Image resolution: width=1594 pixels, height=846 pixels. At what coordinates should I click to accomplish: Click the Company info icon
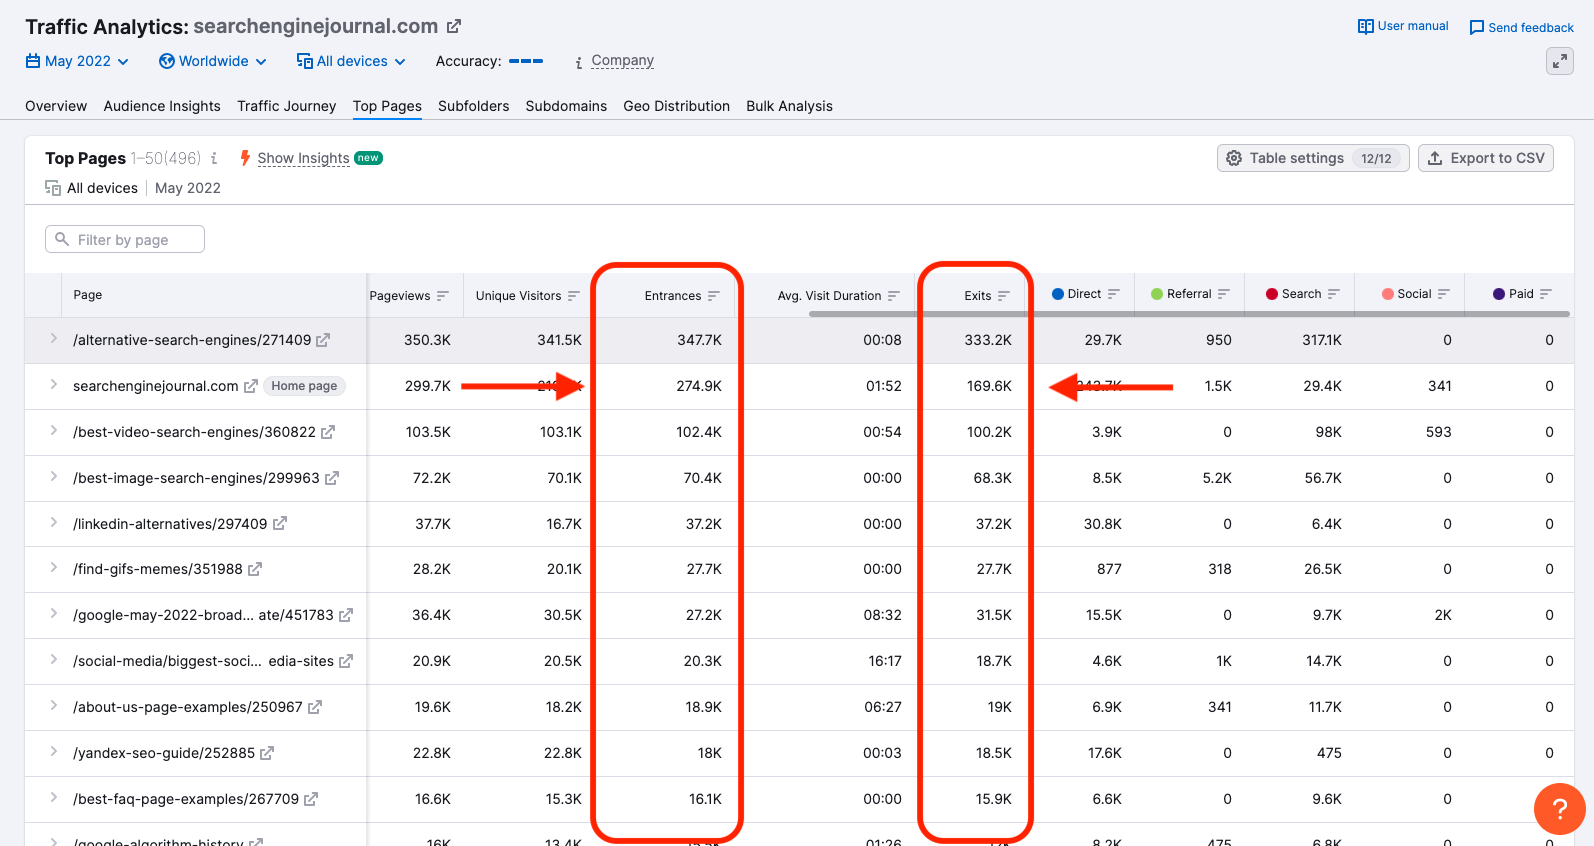(578, 62)
